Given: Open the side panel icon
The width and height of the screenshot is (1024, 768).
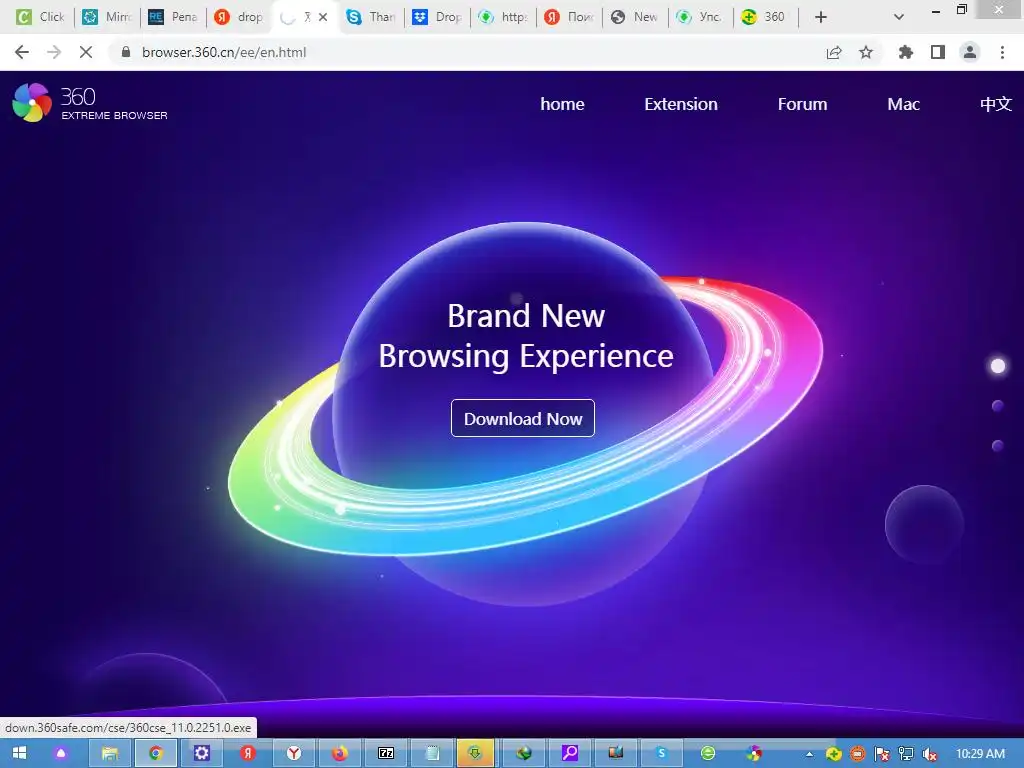Looking at the screenshot, I should pyautogui.click(x=938, y=52).
